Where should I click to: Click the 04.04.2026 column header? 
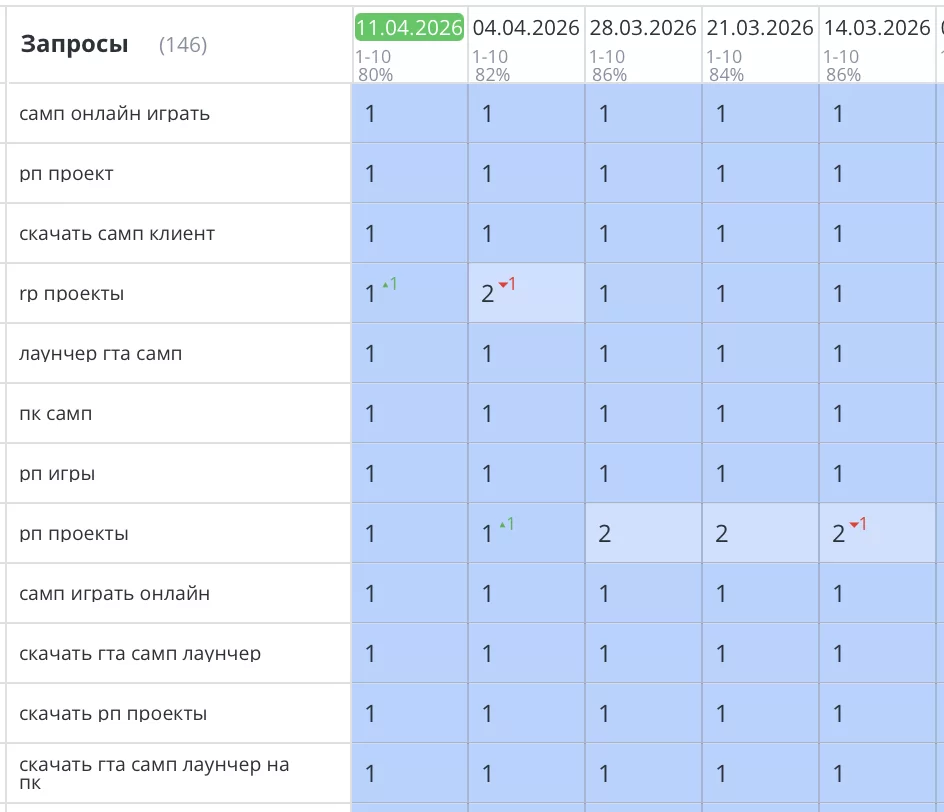pyautogui.click(x=525, y=28)
